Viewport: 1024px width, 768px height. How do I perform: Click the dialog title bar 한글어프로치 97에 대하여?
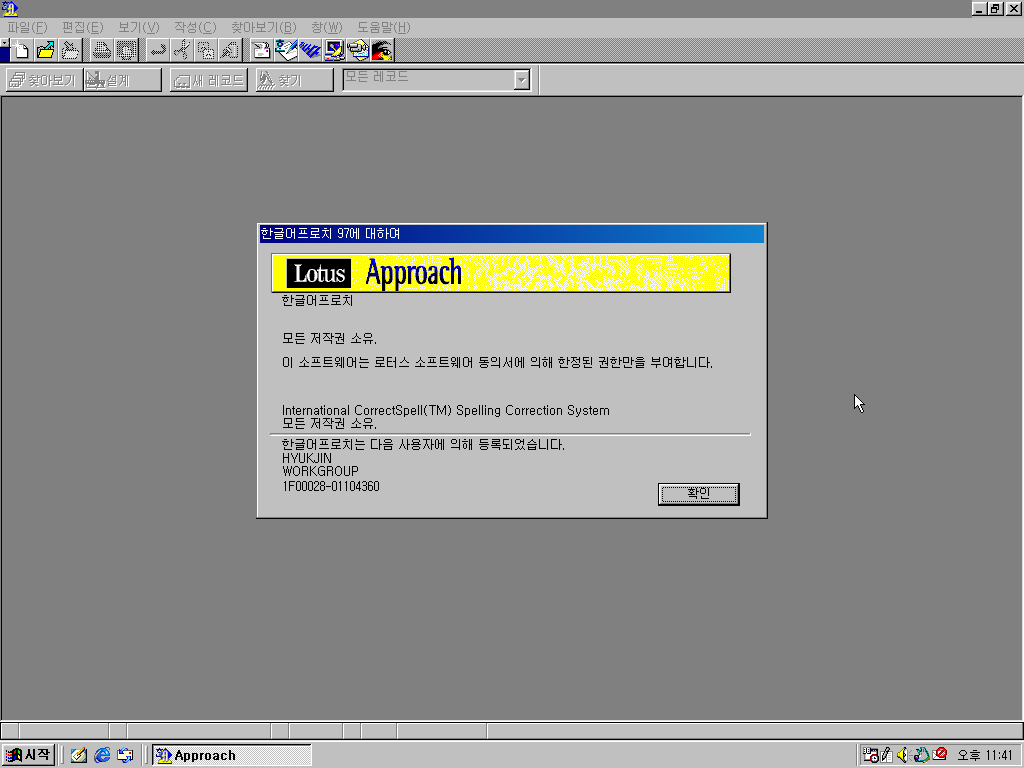click(x=511, y=233)
